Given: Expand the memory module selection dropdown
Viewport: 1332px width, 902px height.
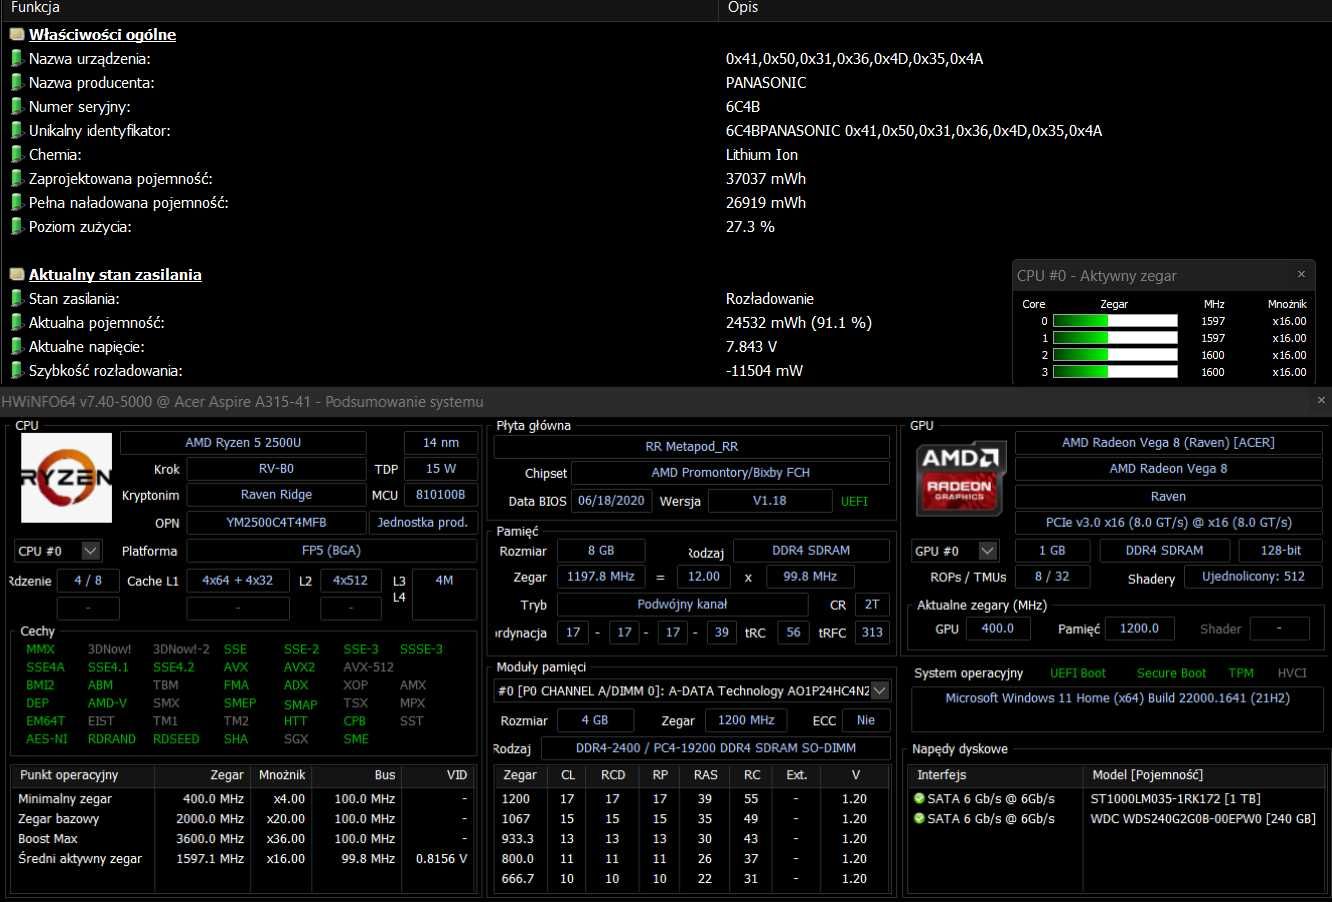Looking at the screenshot, I should click(x=880, y=691).
